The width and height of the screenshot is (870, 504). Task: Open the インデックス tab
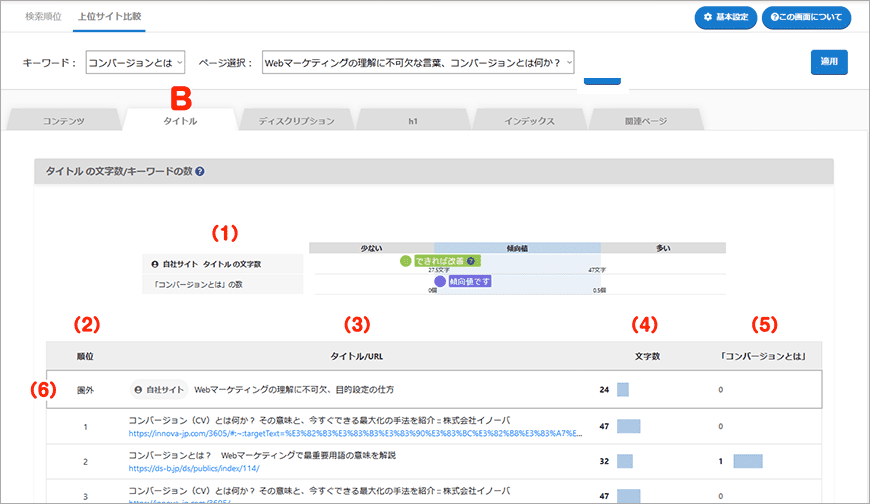tap(529, 120)
